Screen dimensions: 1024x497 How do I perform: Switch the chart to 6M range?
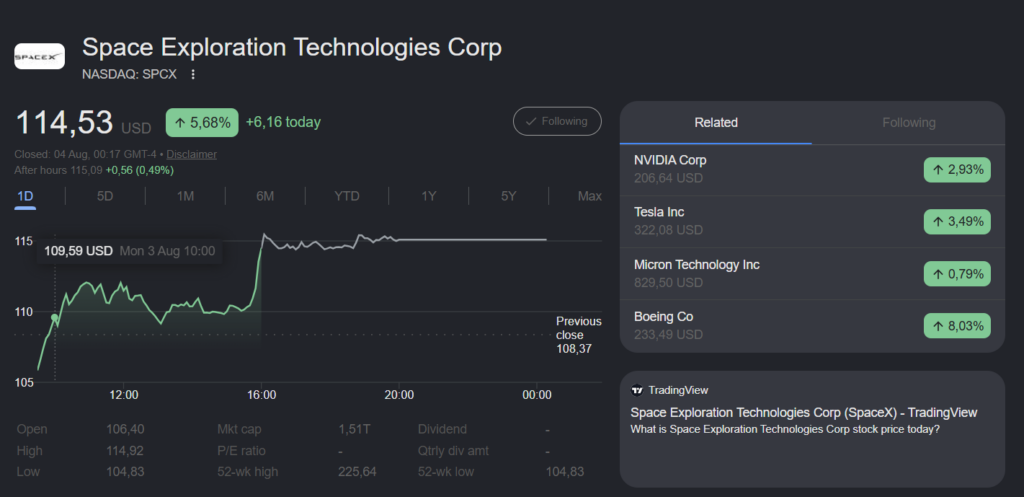click(265, 196)
